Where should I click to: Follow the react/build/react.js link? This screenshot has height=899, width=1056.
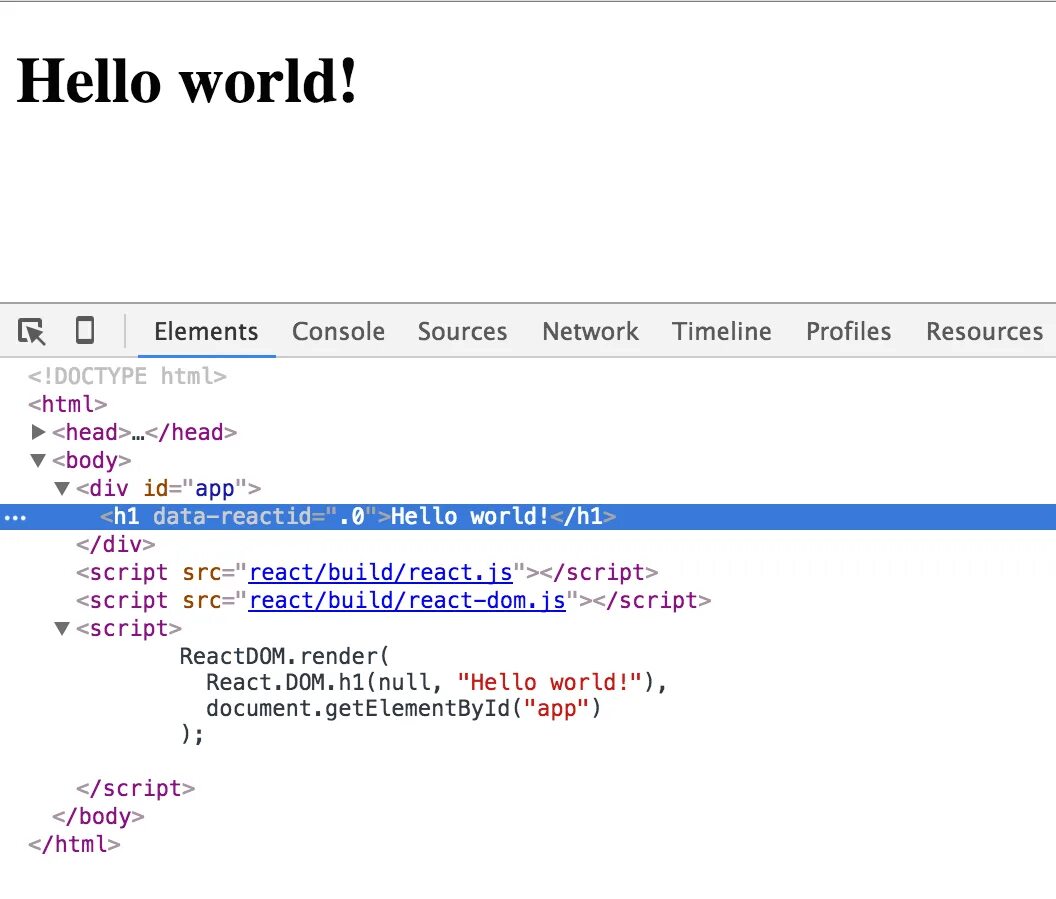coord(381,572)
